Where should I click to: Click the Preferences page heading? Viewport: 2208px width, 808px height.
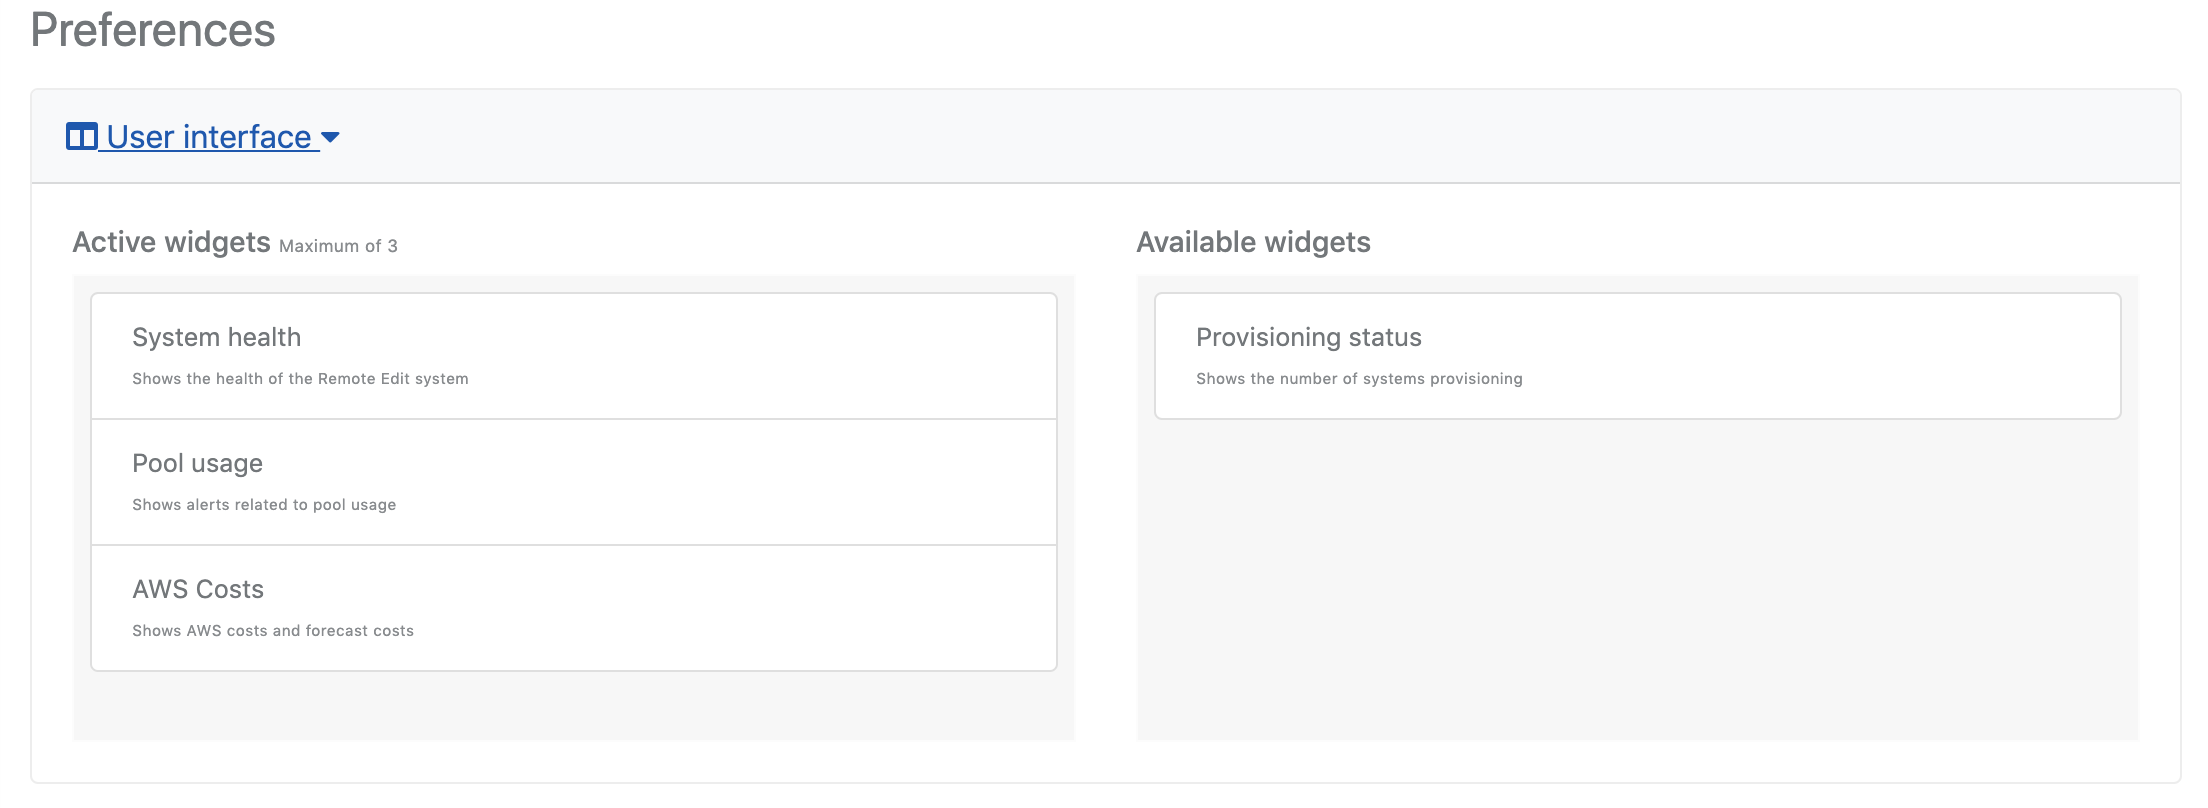click(x=153, y=30)
